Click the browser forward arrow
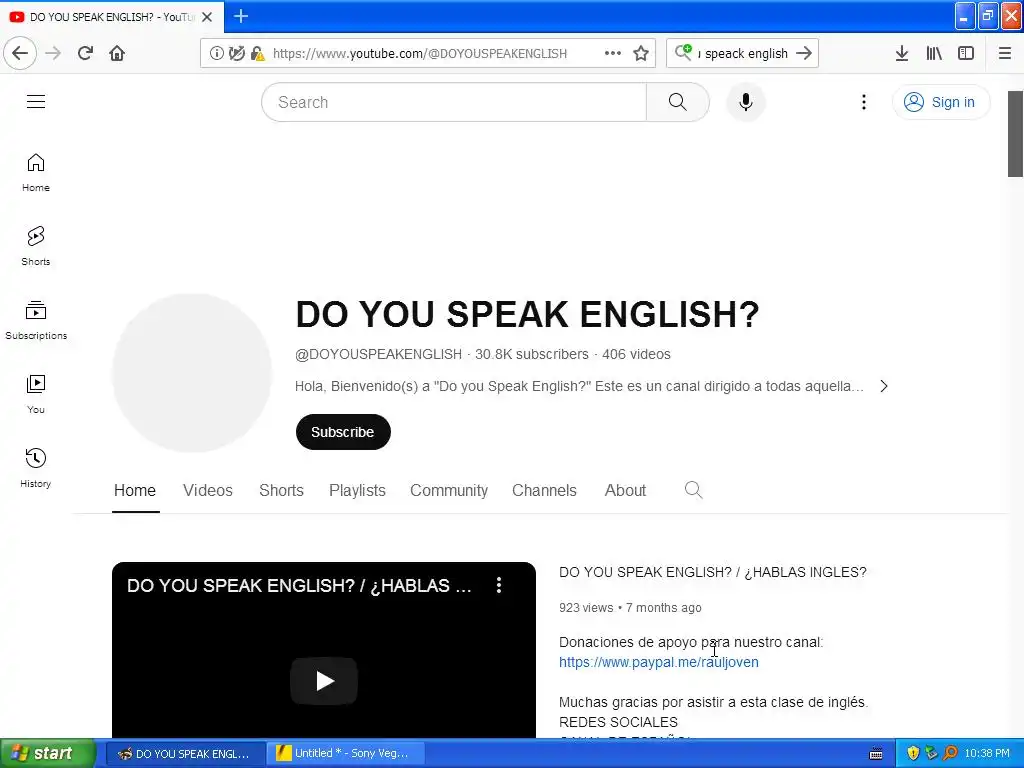This screenshot has height=768, width=1024. [x=53, y=53]
